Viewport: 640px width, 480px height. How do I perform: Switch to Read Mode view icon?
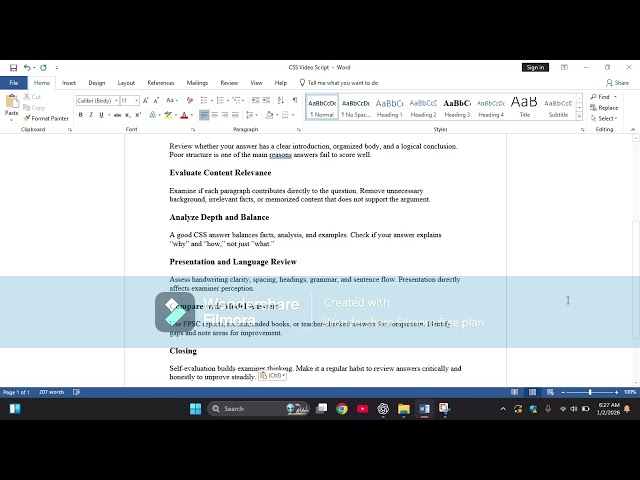(515, 392)
